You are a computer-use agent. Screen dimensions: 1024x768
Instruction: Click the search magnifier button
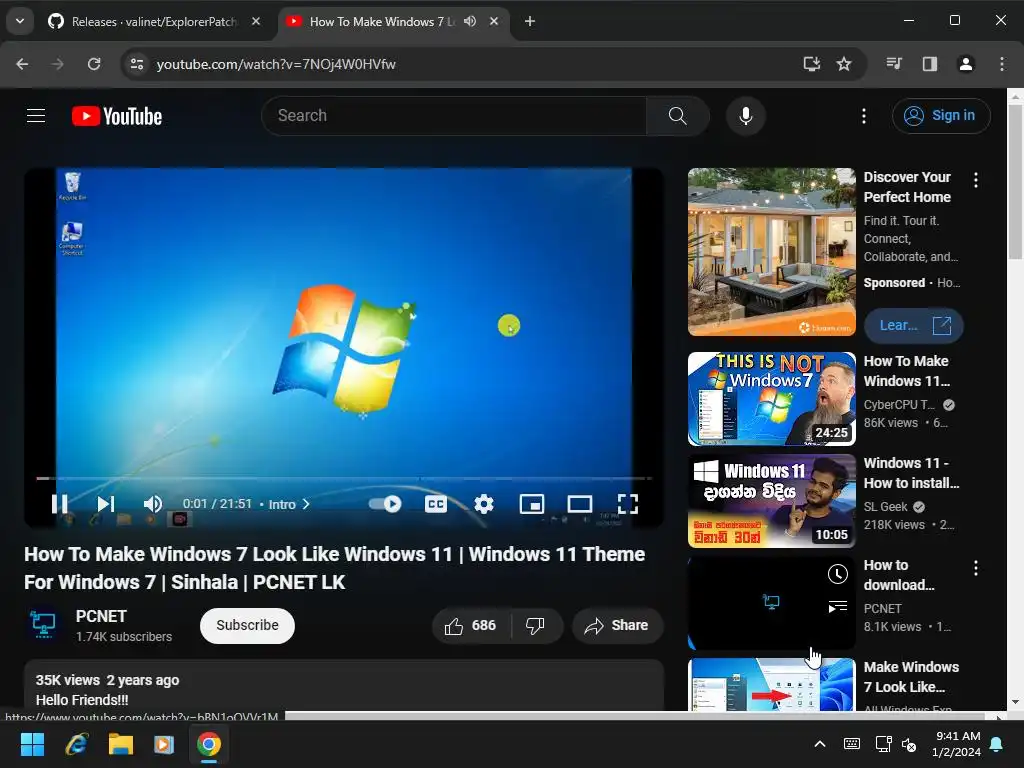point(677,116)
